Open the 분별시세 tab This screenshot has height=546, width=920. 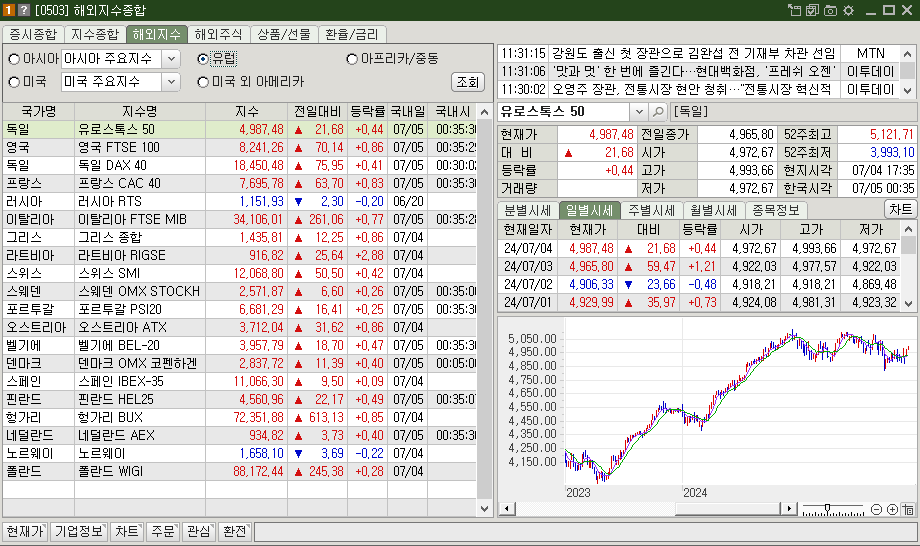[x=527, y=210]
